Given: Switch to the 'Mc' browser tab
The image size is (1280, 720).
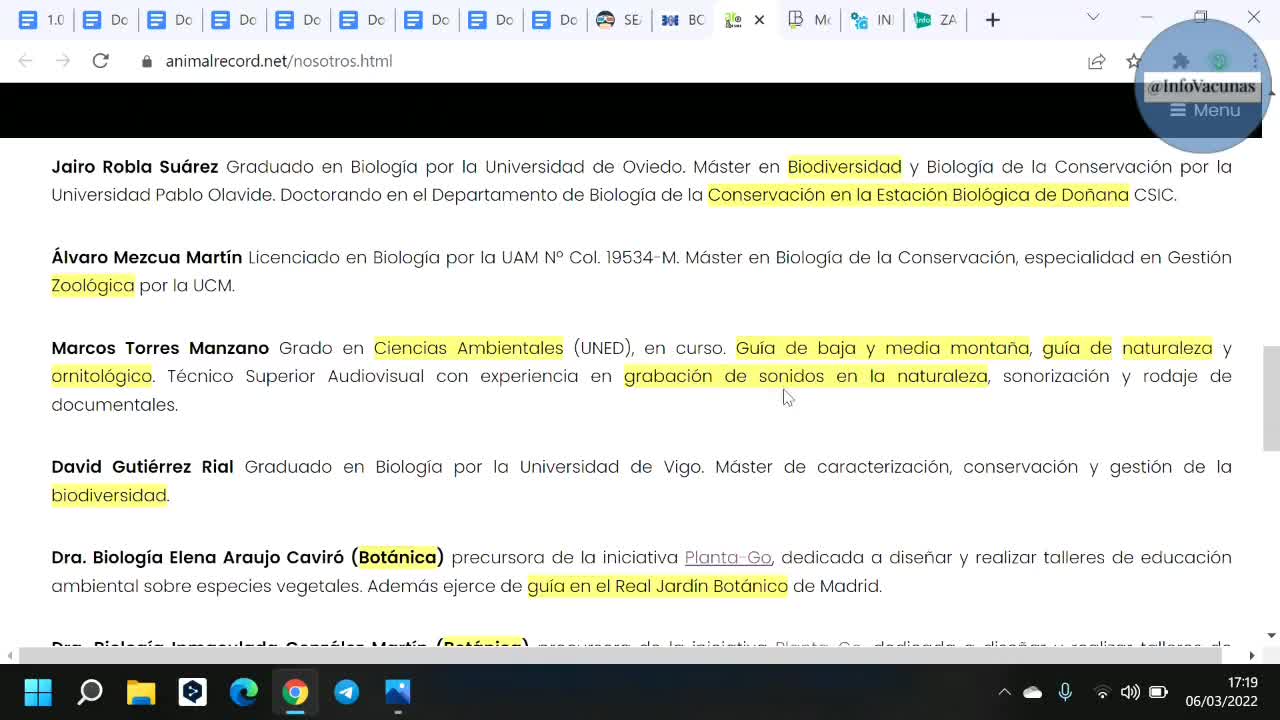Looking at the screenshot, I should tap(810, 20).
